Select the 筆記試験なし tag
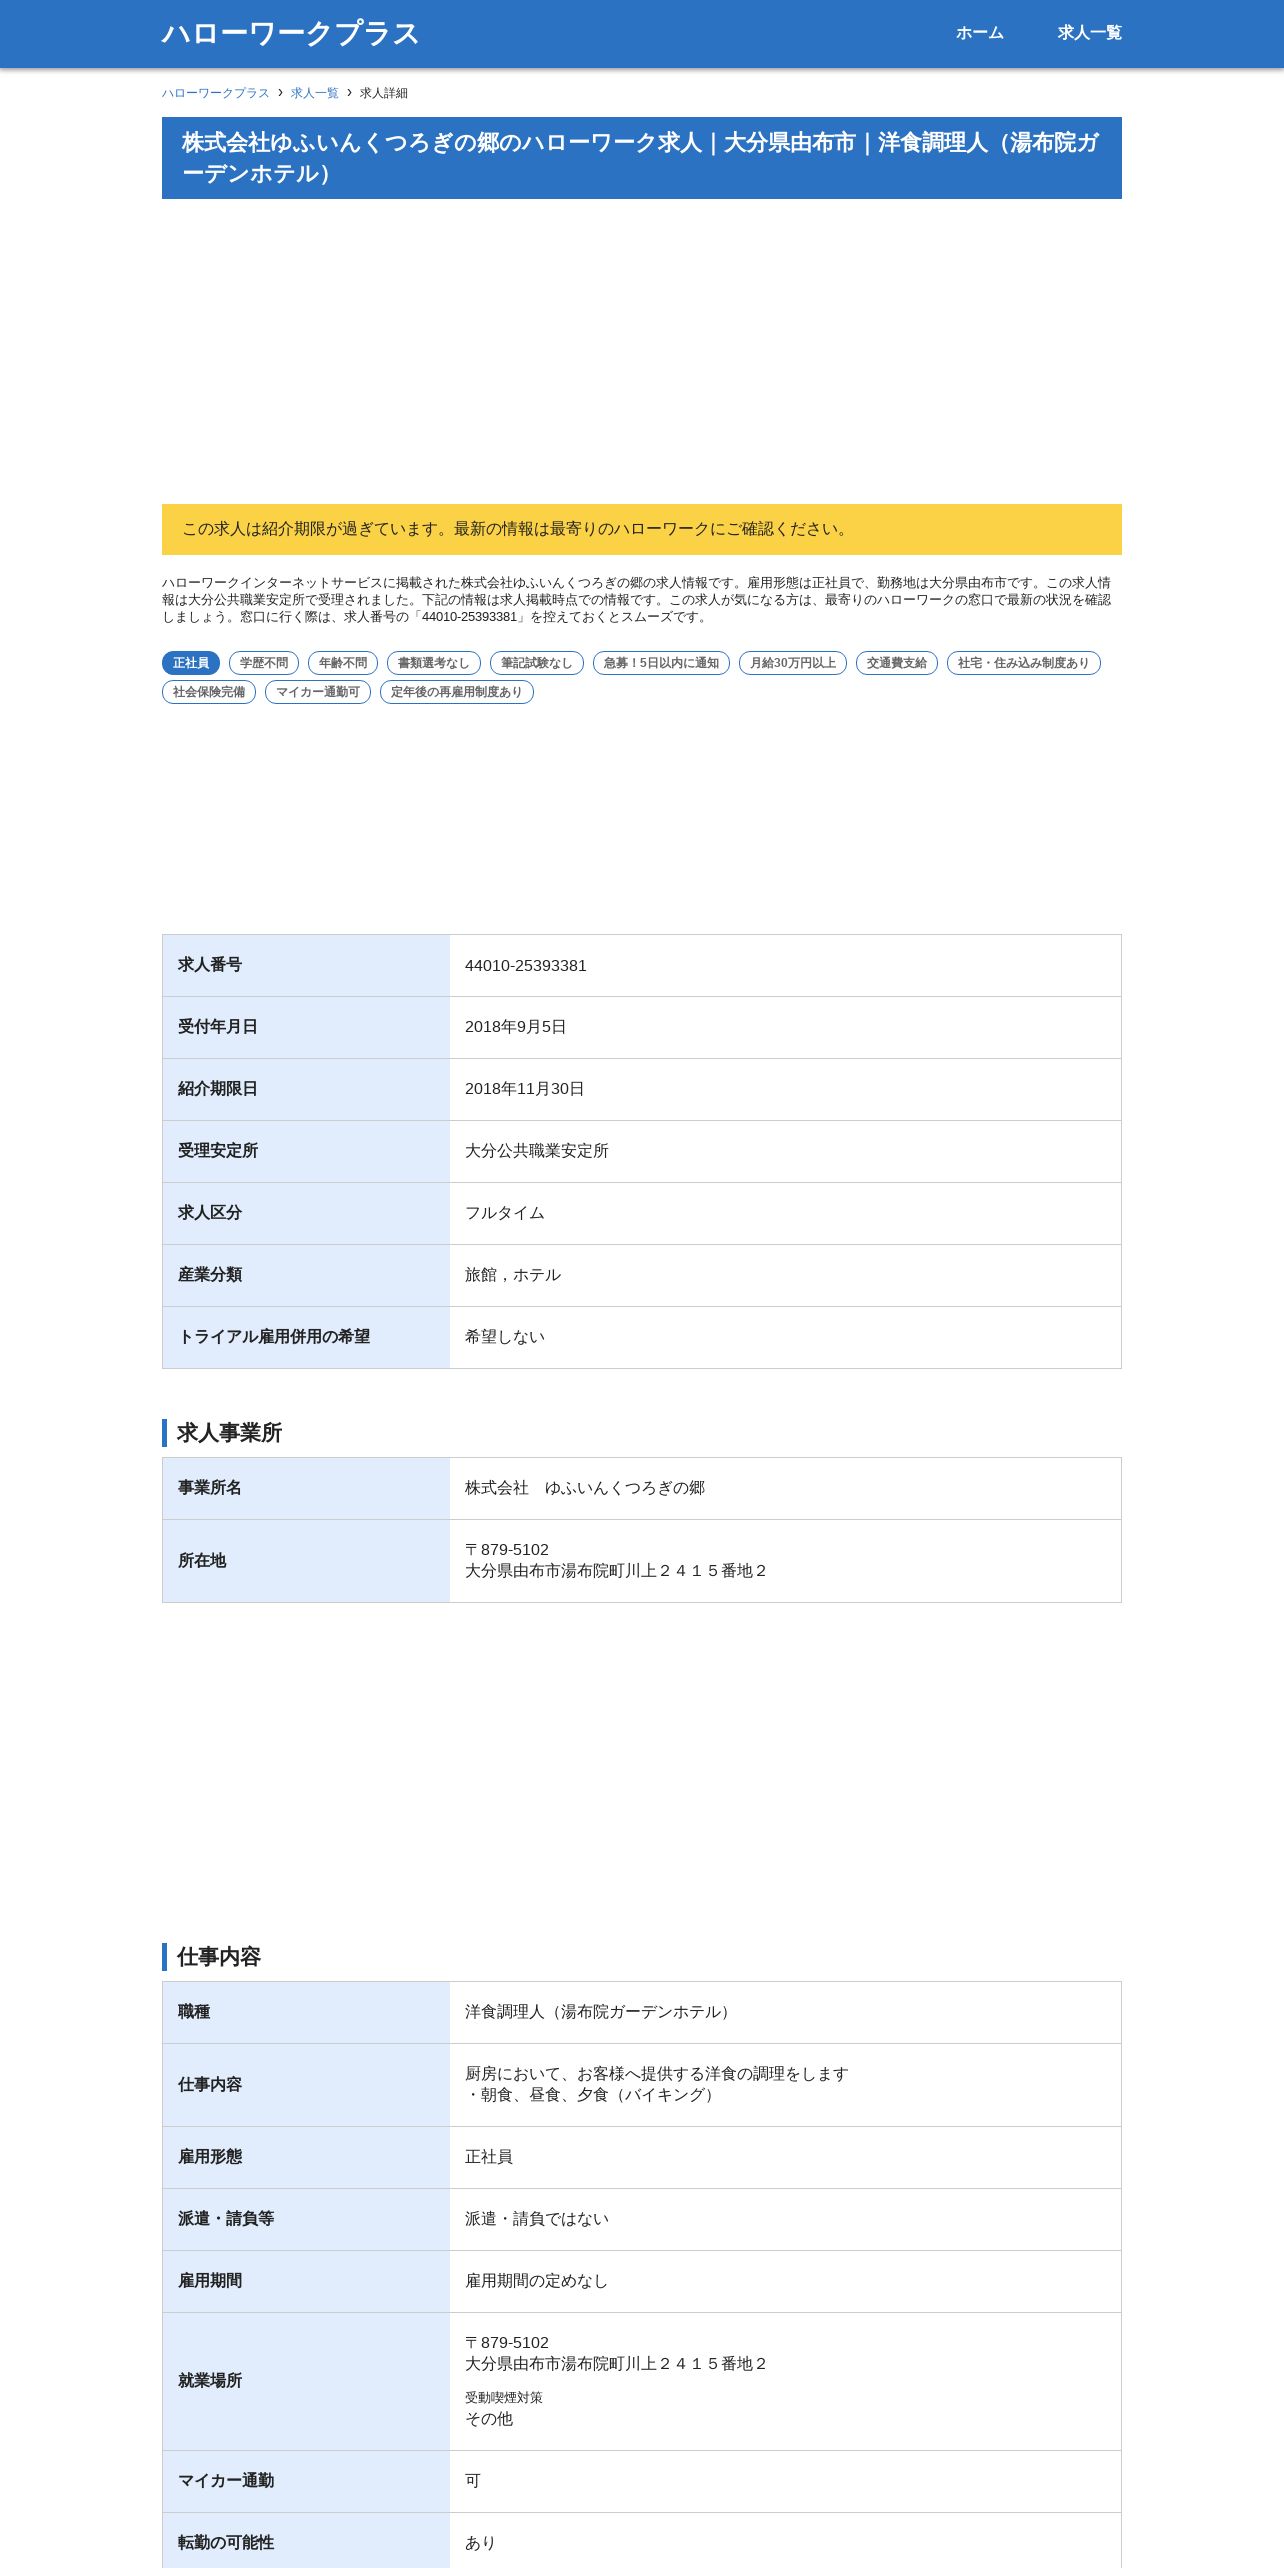The height and width of the screenshot is (2568, 1284). pos(537,663)
